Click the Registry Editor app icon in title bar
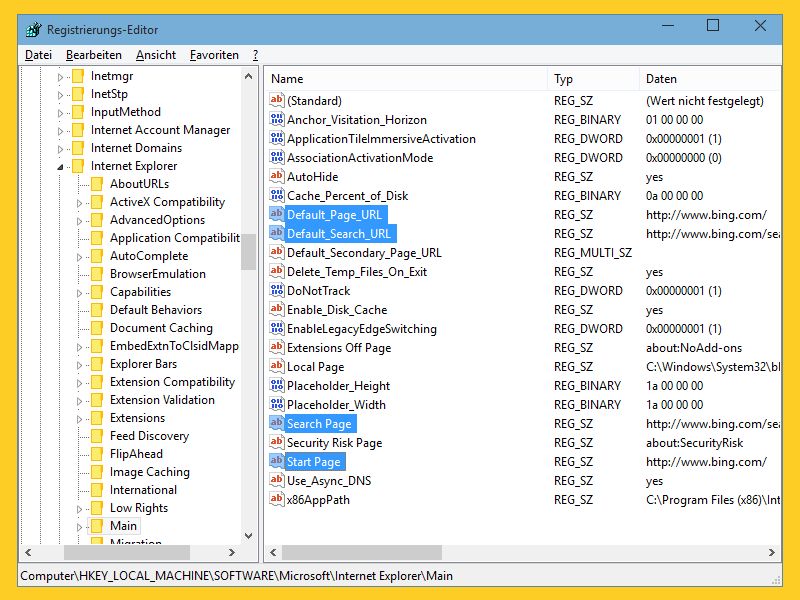 [x=34, y=30]
